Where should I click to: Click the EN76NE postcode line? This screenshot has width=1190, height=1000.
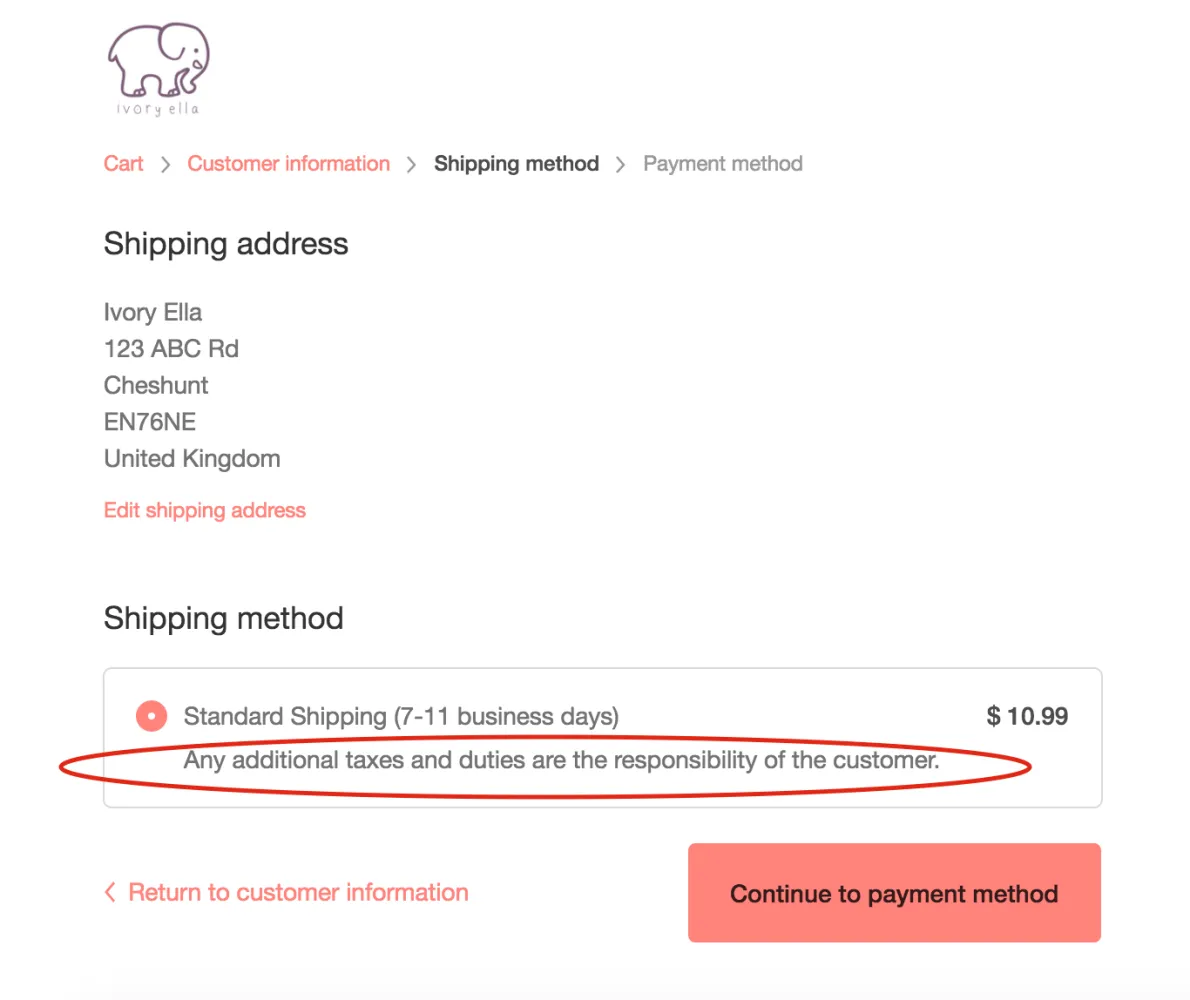[x=150, y=422]
